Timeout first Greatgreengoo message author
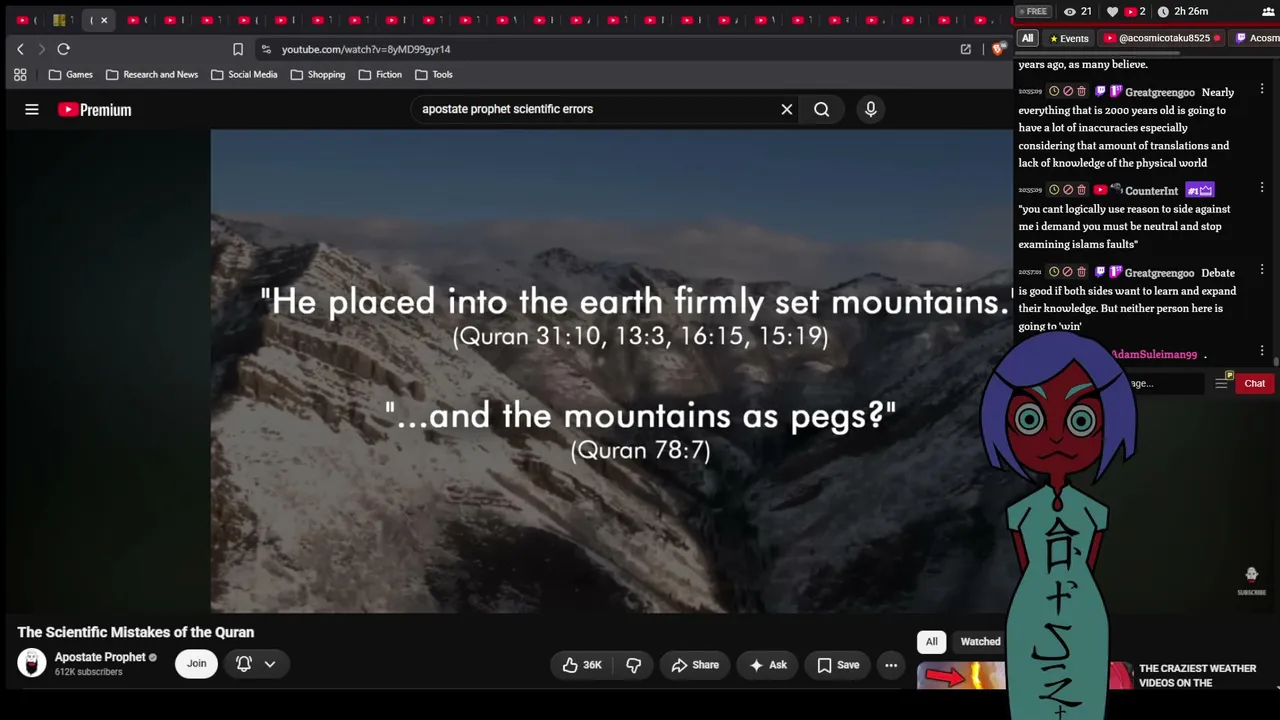The image size is (1280, 720). tap(1054, 92)
